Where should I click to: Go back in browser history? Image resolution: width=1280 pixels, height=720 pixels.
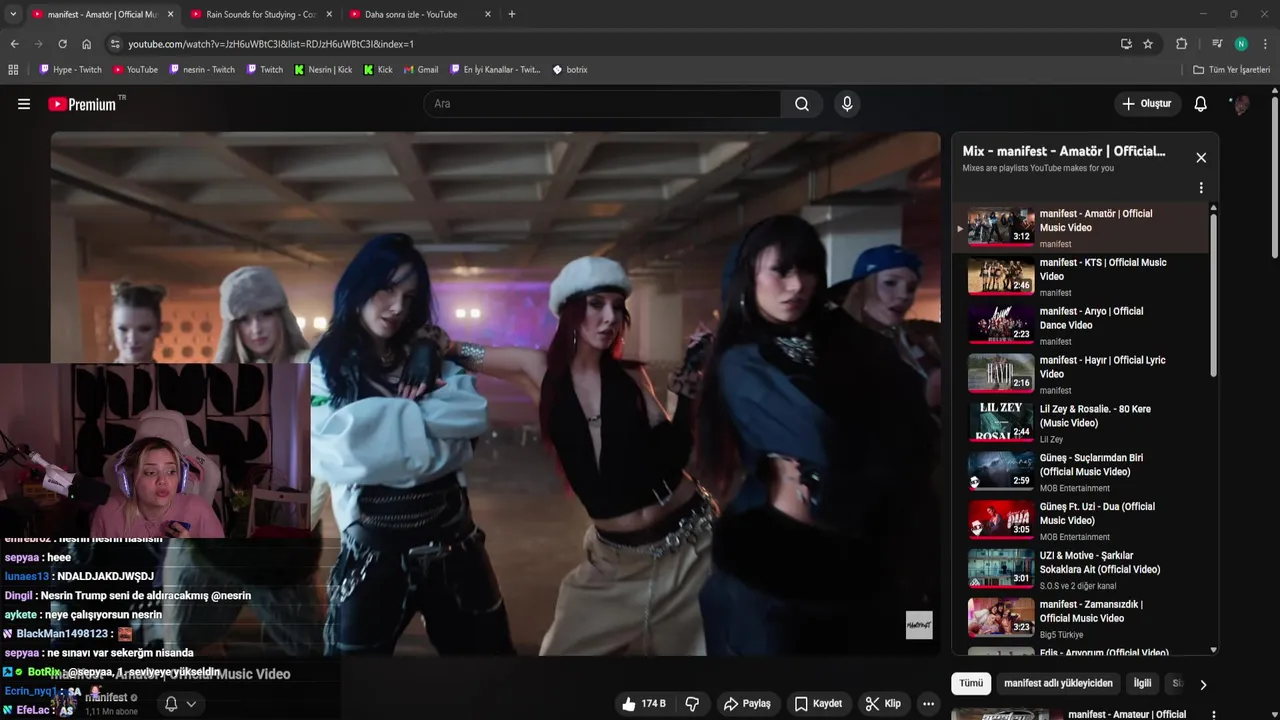tap(14, 44)
